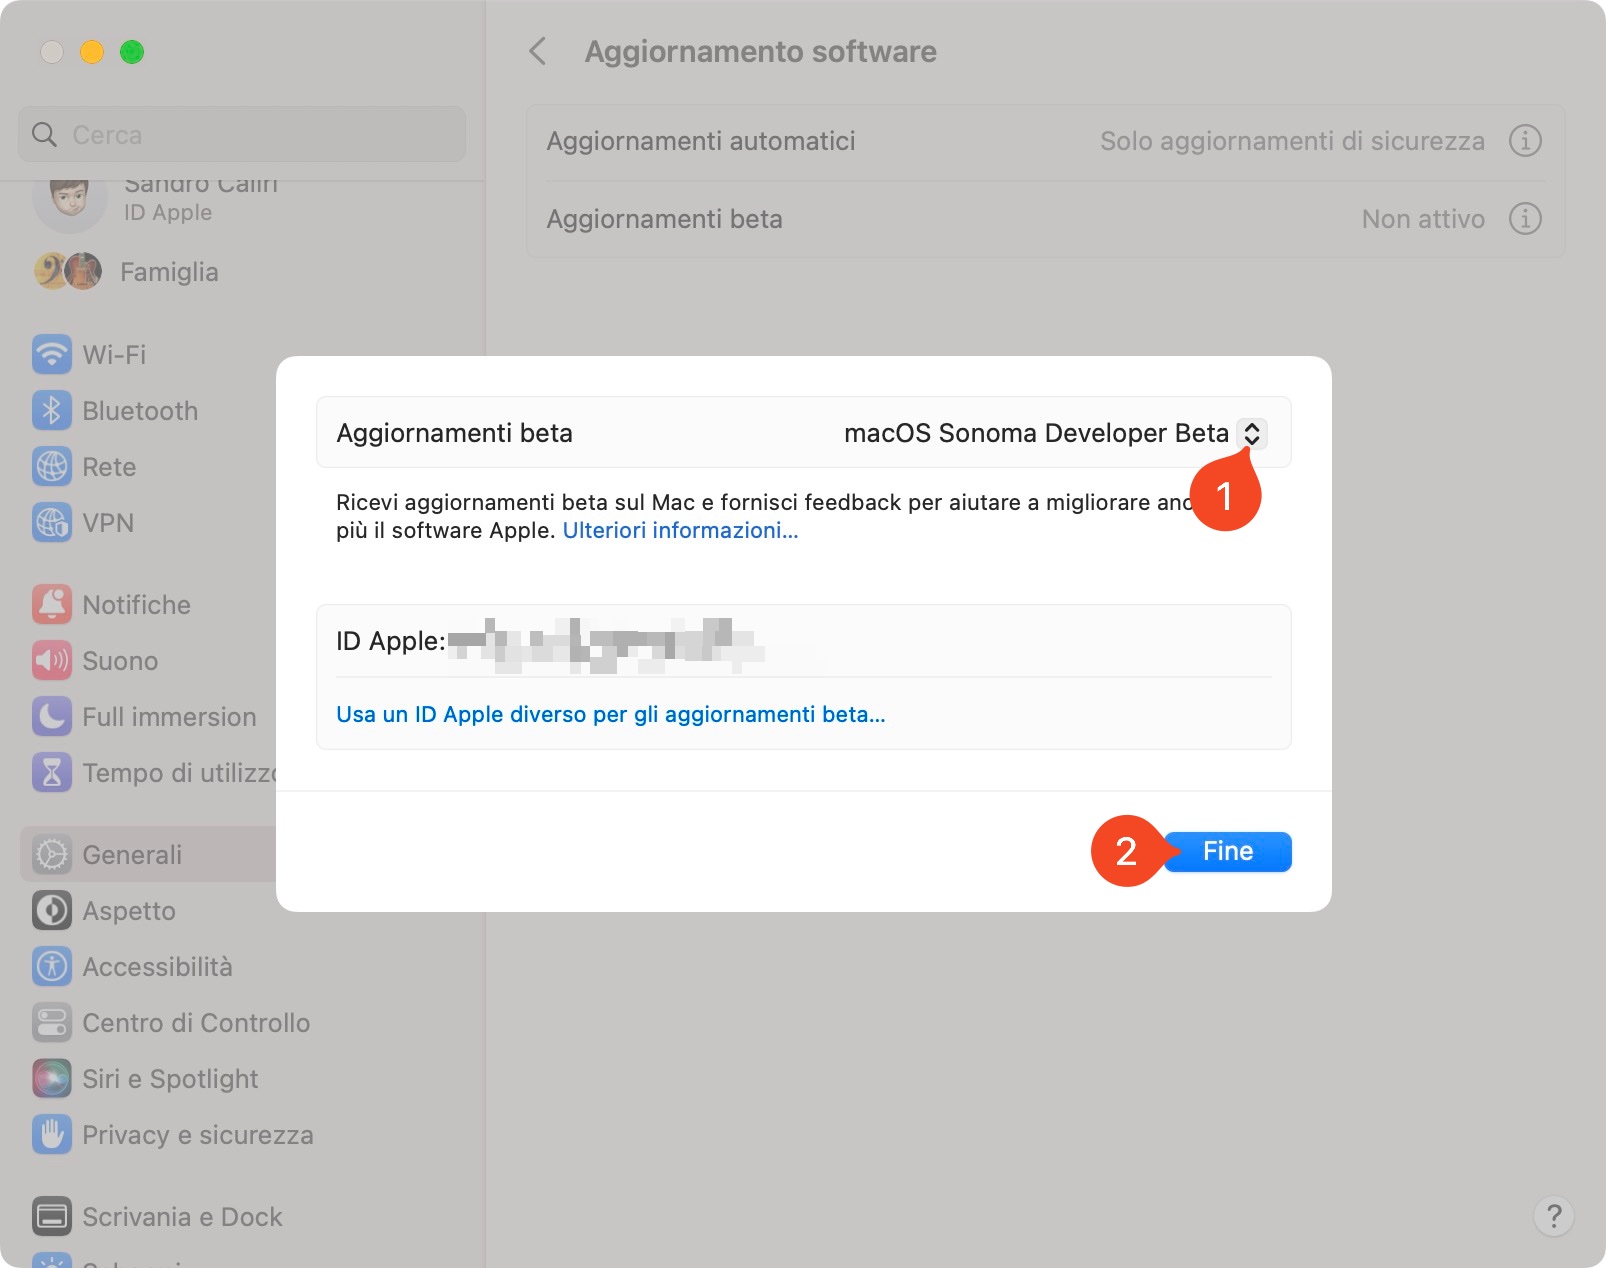Open the Aggiornamenti beta popup menu

click(1251, 433)
